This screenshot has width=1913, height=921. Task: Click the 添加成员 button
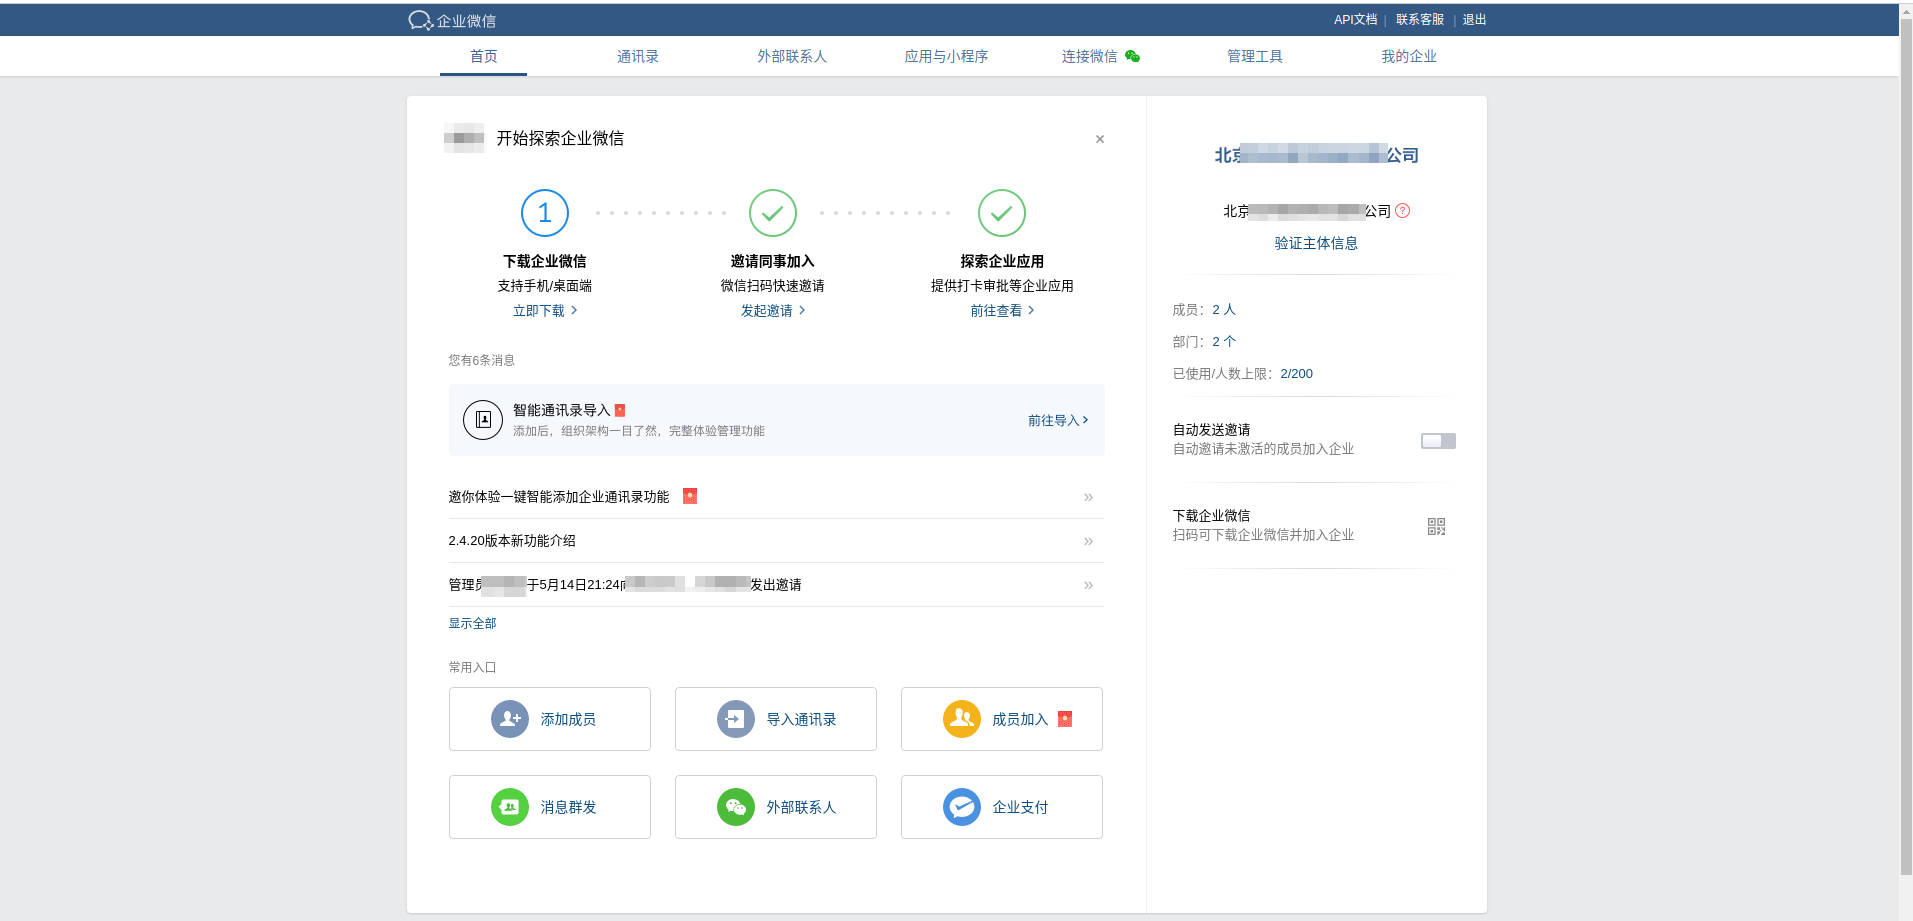tap(550, 719)
